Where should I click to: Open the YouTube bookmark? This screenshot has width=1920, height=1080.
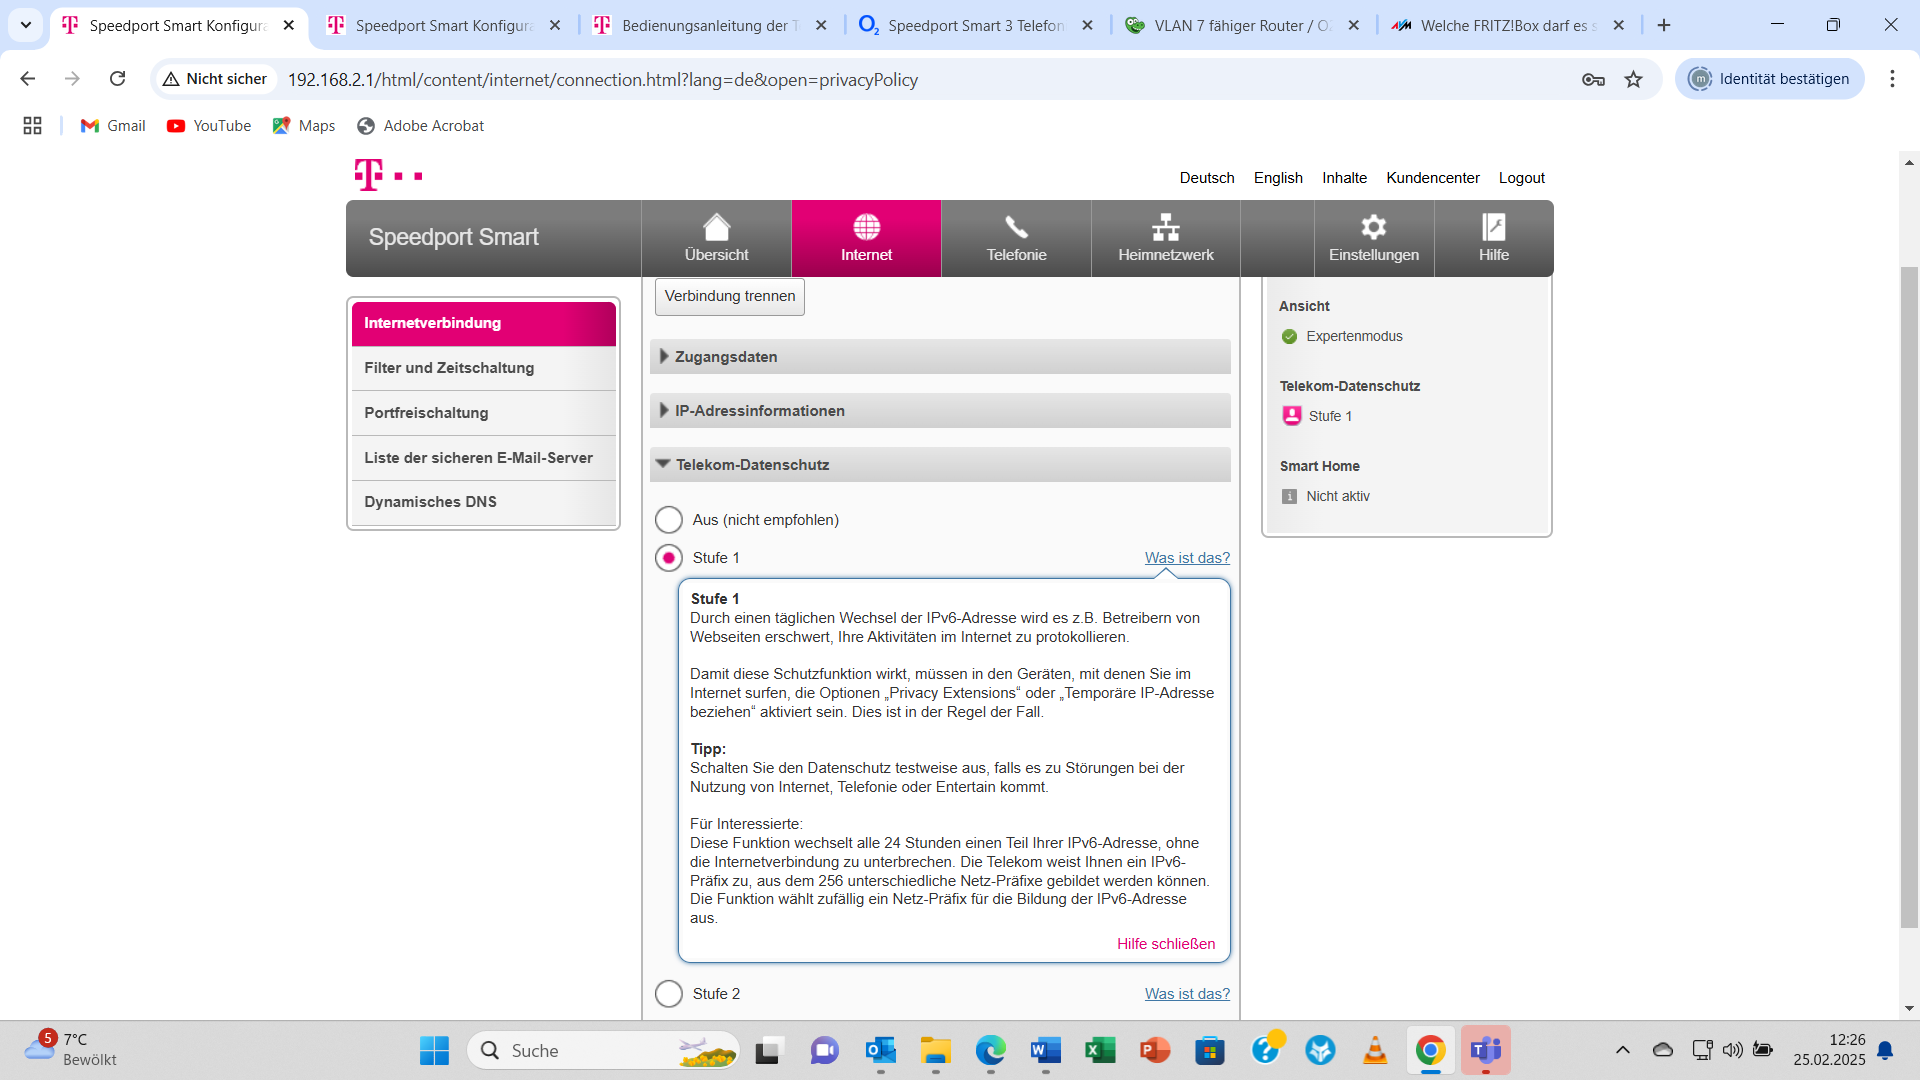pos(209,126)
